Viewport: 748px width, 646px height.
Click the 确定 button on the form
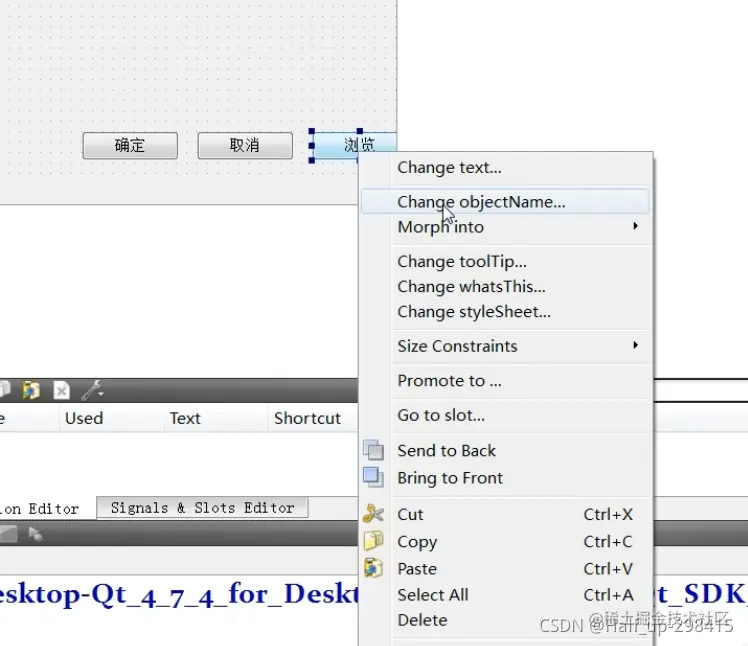coord(130,146)
